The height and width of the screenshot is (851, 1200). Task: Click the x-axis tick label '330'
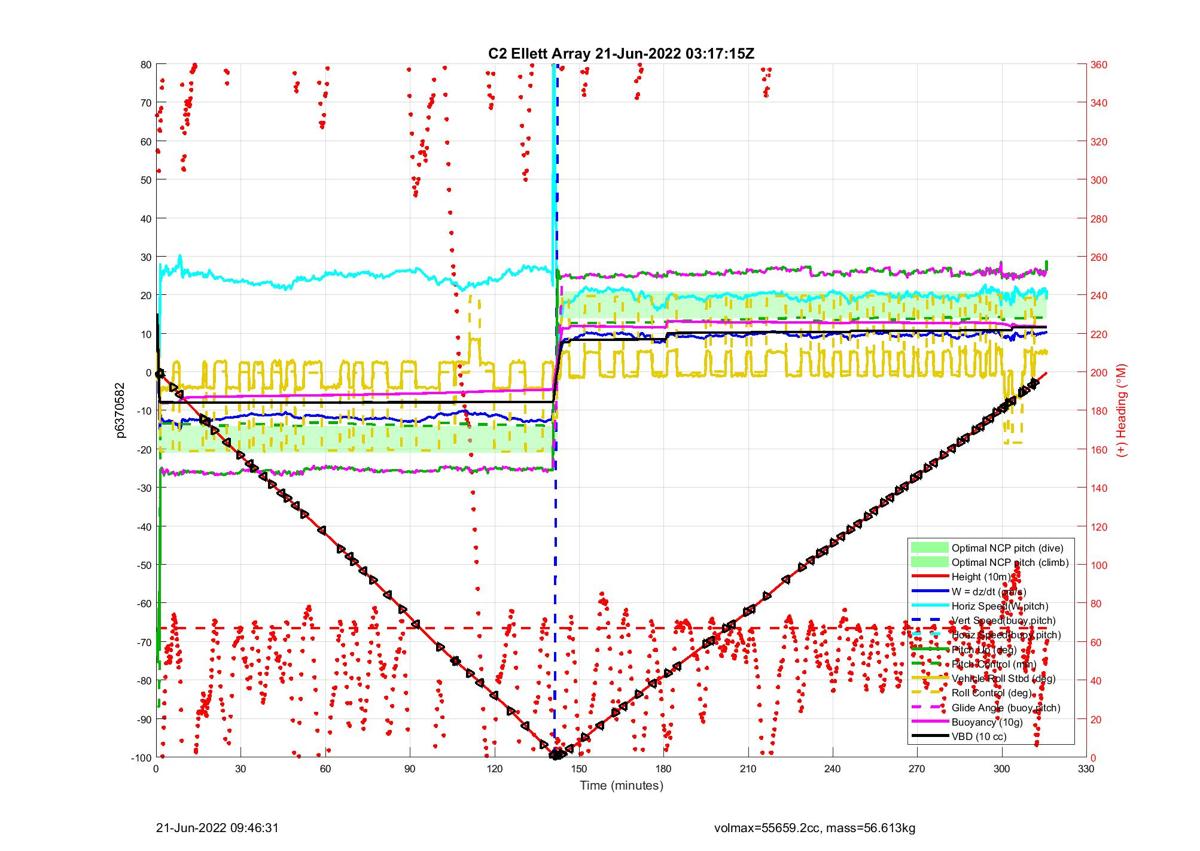pos(1087,770)
